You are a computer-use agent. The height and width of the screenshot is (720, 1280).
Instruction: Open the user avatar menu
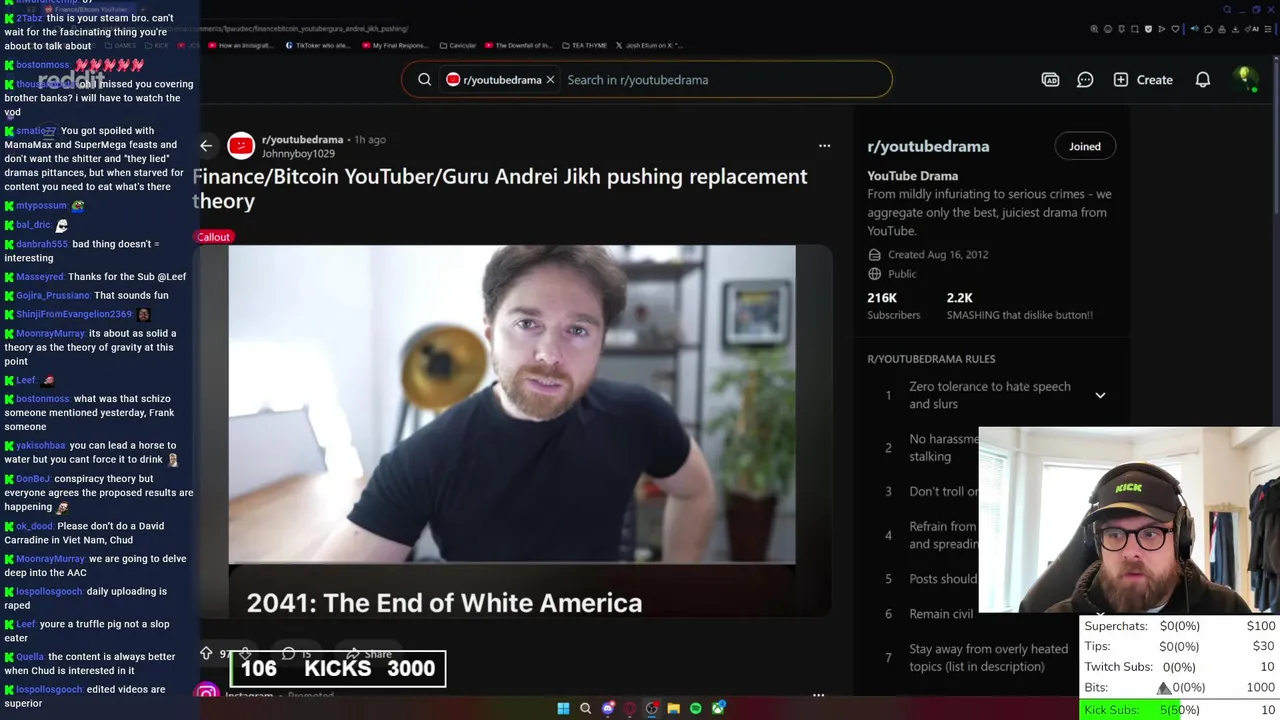pos(1245,79)
